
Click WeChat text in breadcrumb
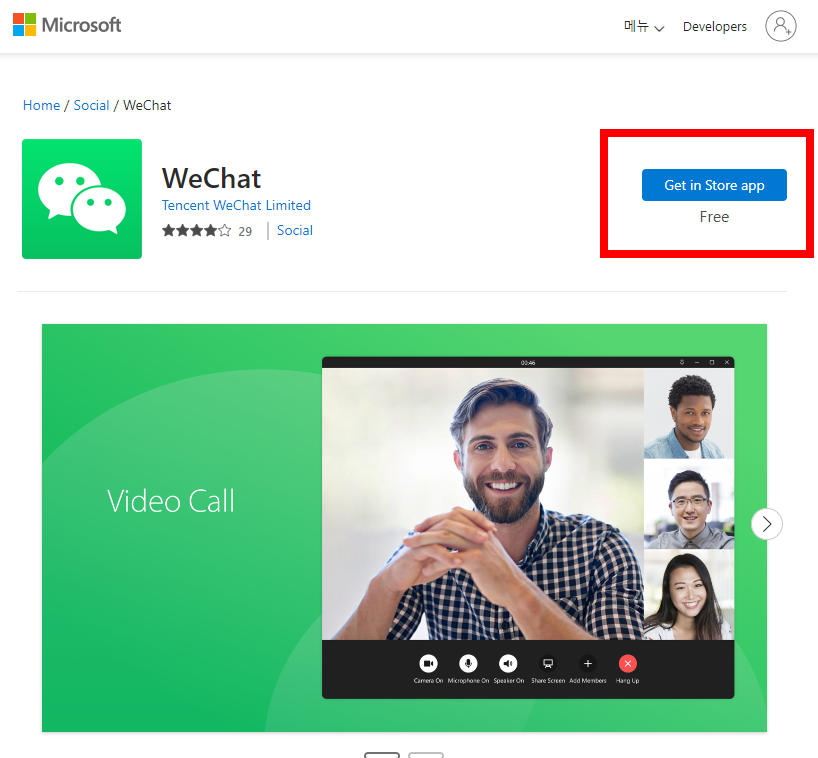(x=147, y=105)
